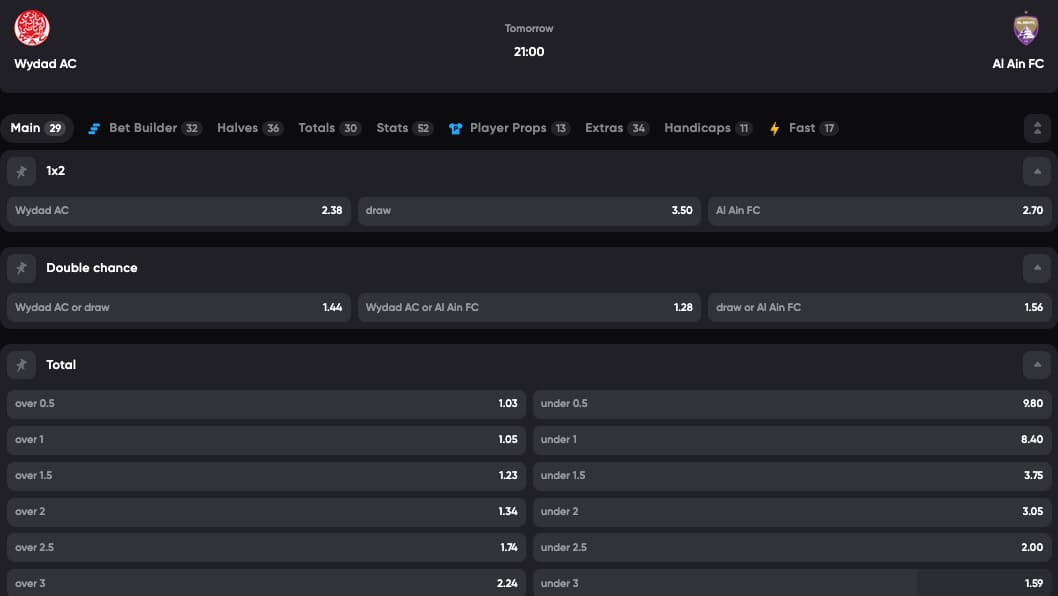Click the 1x2 market title
Viewport: 1058px width, 596px height.
[x=55, y=171]
